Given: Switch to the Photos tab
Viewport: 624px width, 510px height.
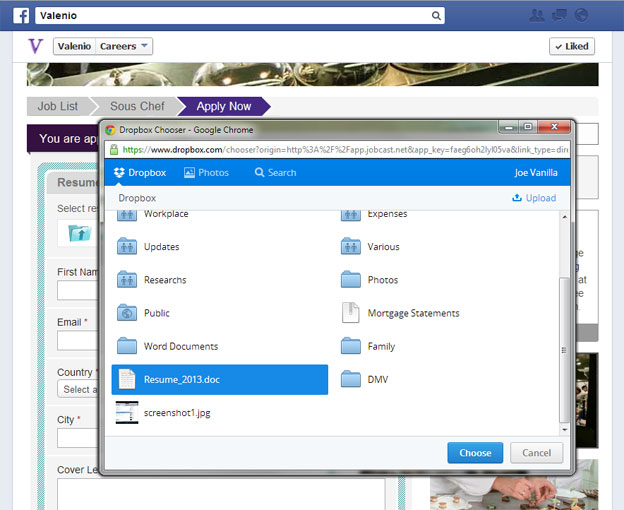Looking at the screenshot, I should (207, 173).
